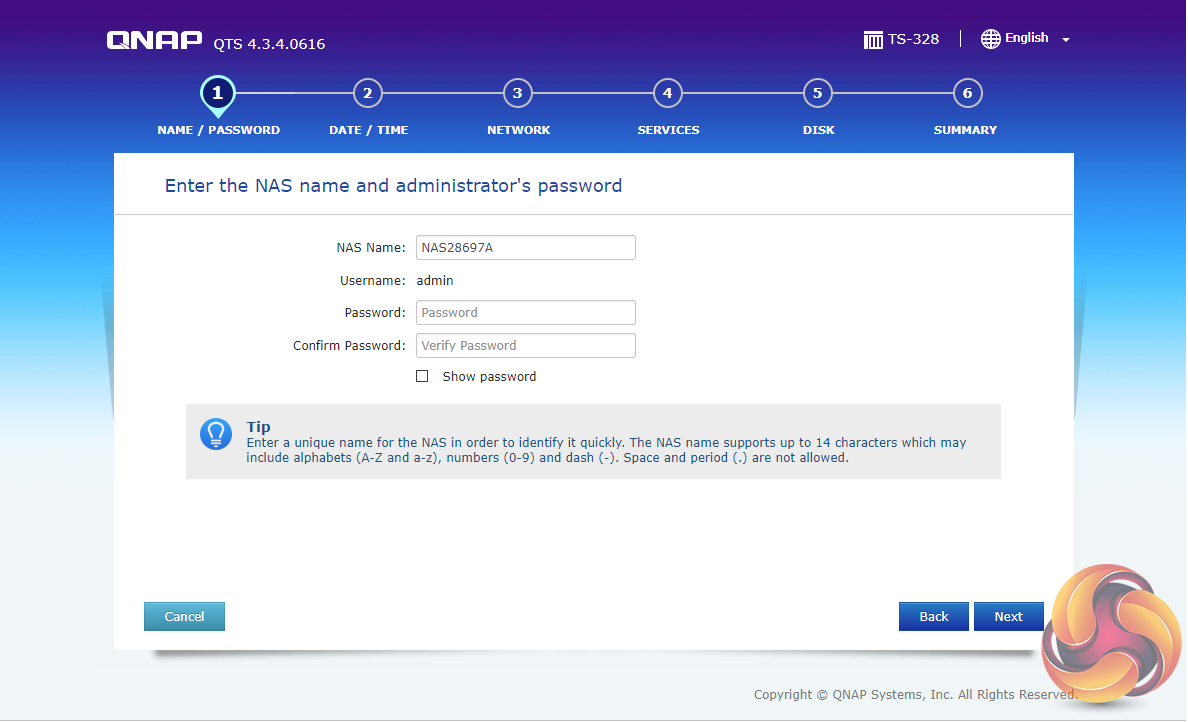The width and height of the screenshot is (1188, 722).
Task: Select step 2 circle in wizard
Action: [x=367, y=93]
